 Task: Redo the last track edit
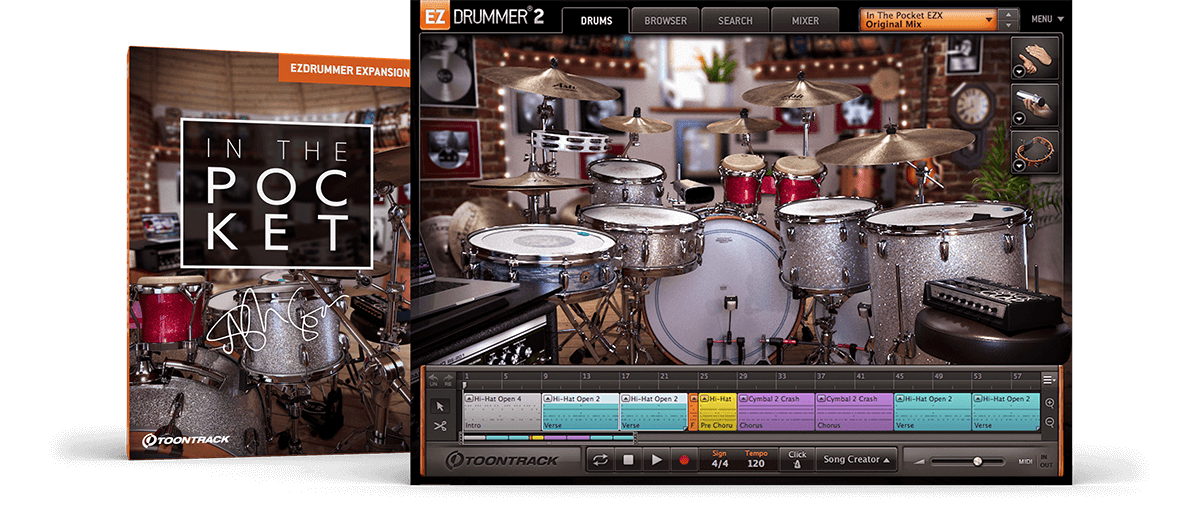tap(448, 379)
